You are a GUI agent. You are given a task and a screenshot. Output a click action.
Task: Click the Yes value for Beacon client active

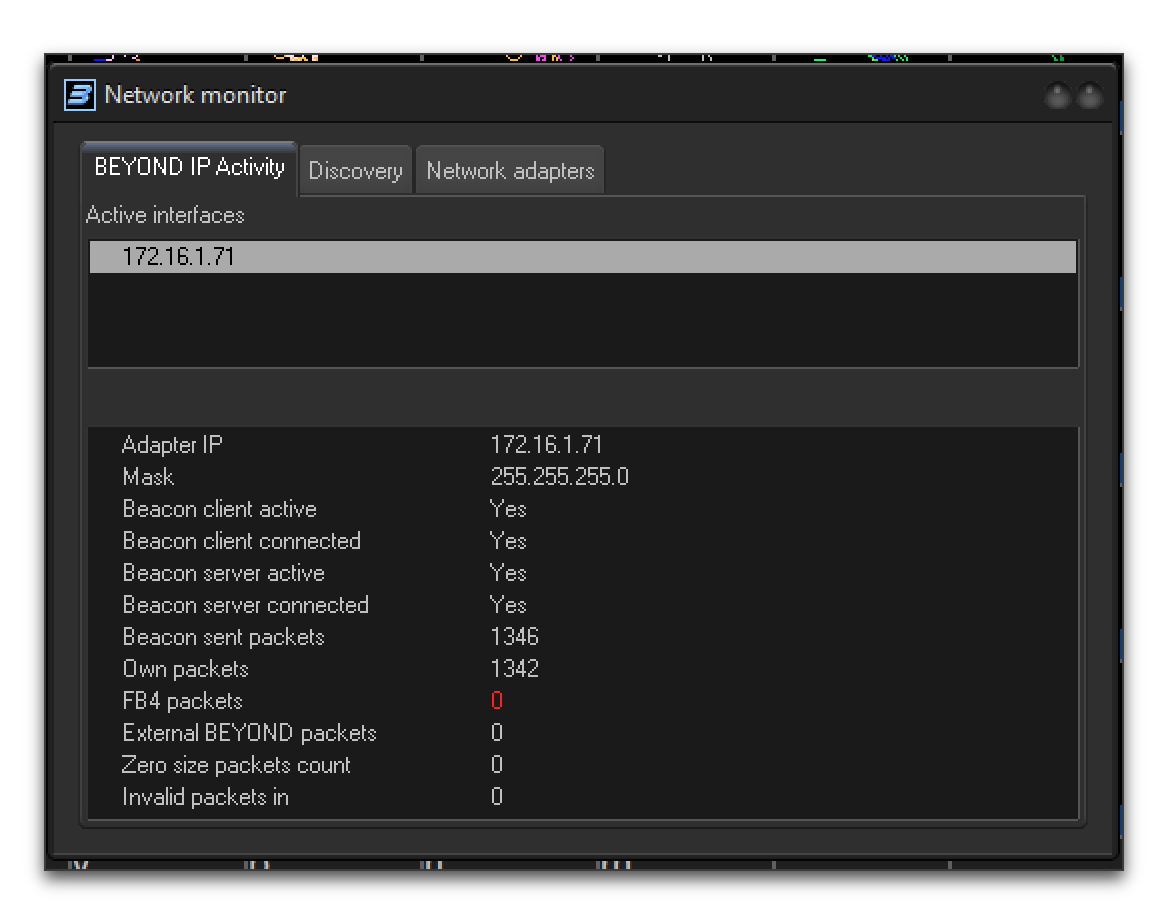[x=508, y=509]
